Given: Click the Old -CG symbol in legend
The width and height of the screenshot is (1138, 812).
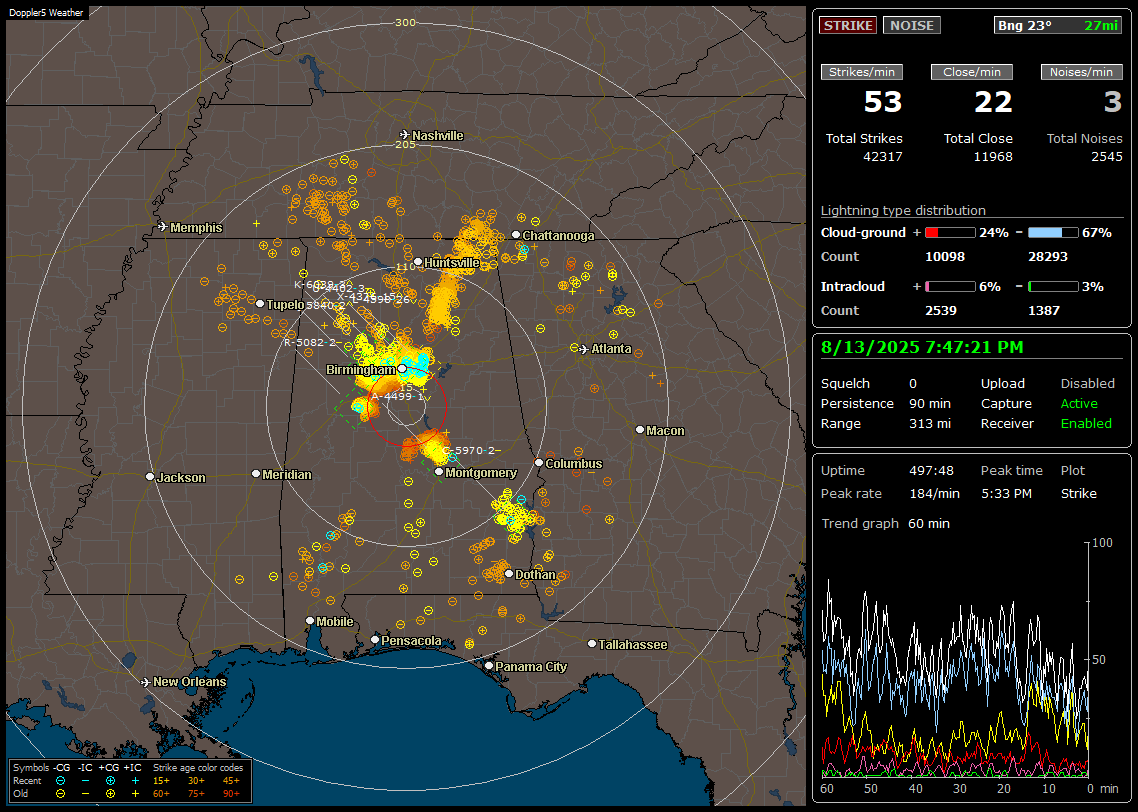Looking at the screenshot, I should point(60,794).
